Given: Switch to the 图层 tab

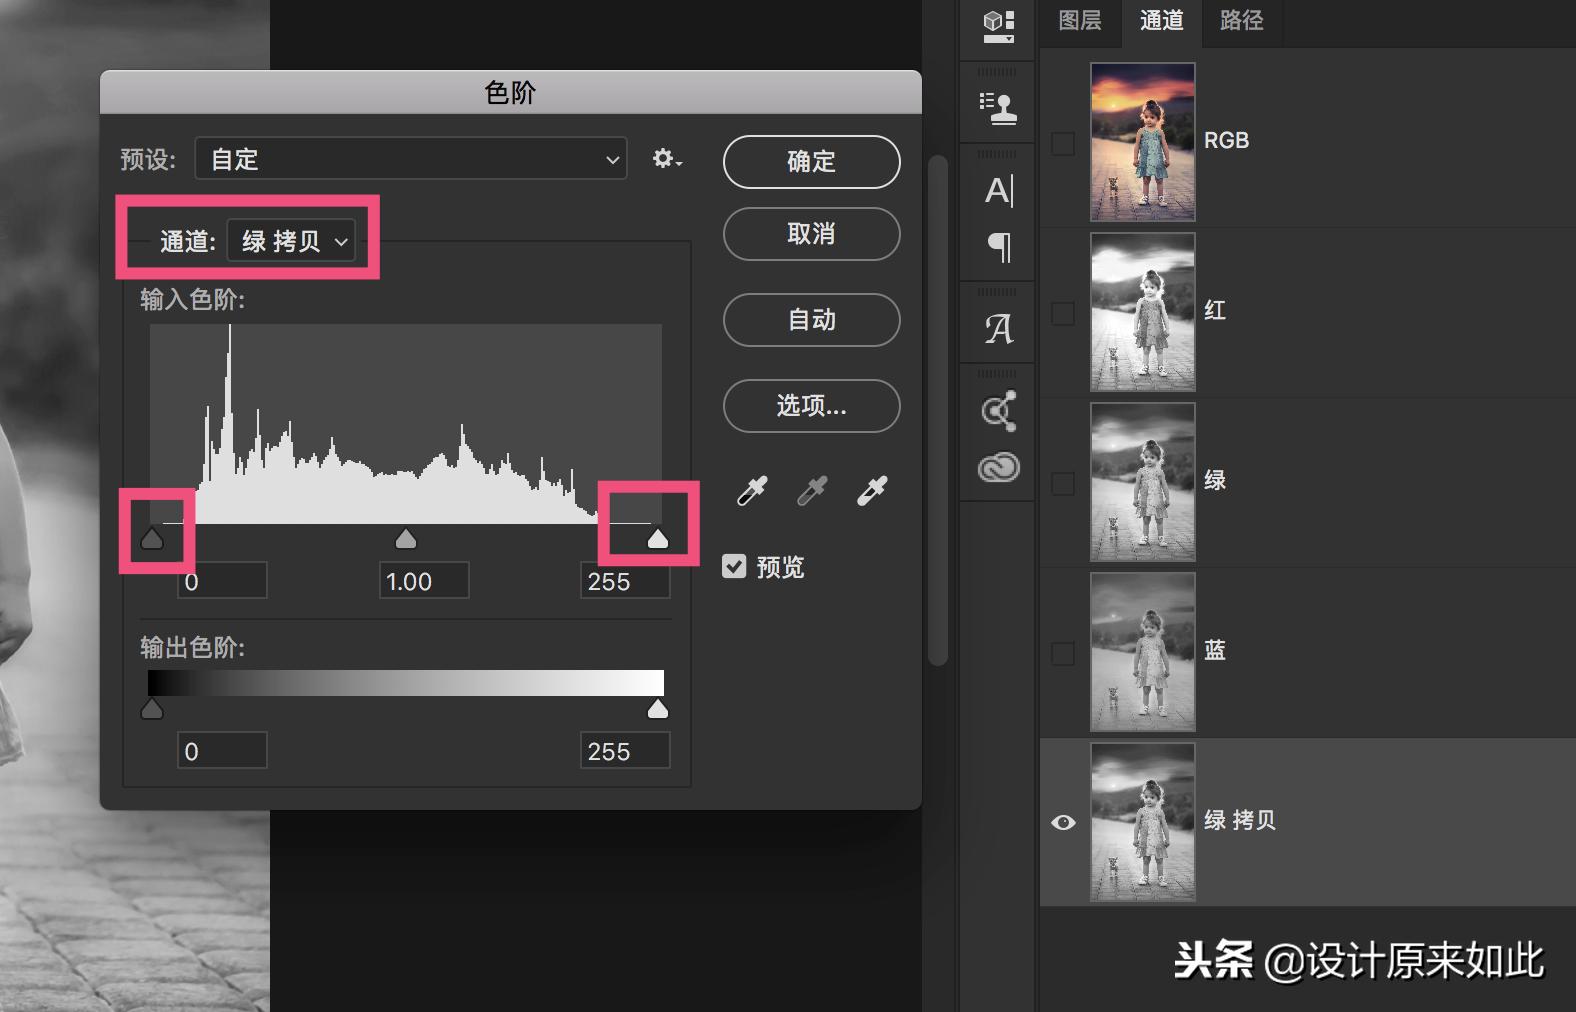Looking at the screenshot, I should 1080,21.
